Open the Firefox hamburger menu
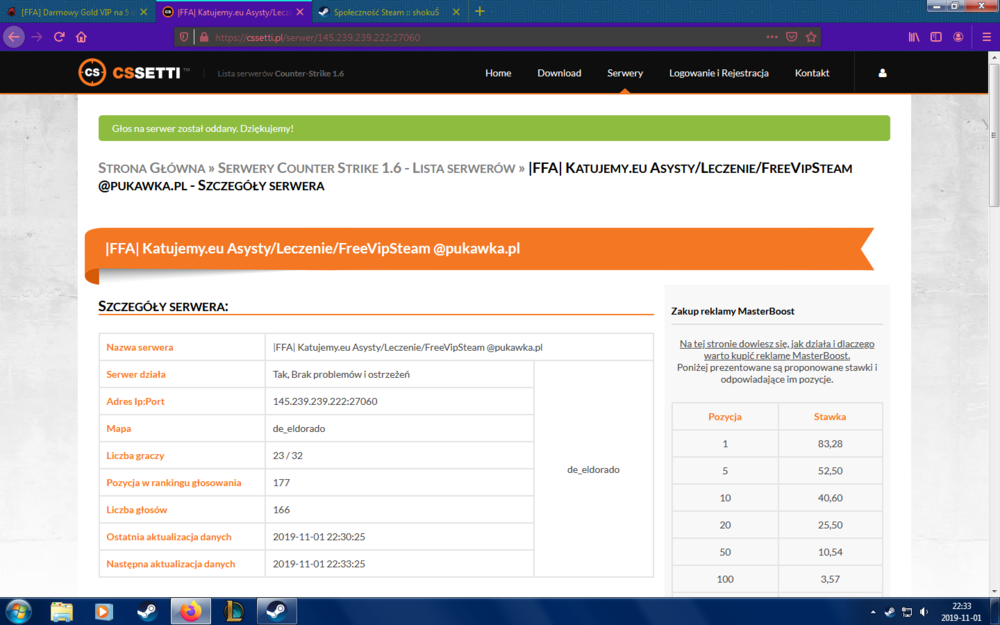 click(986, 37)
